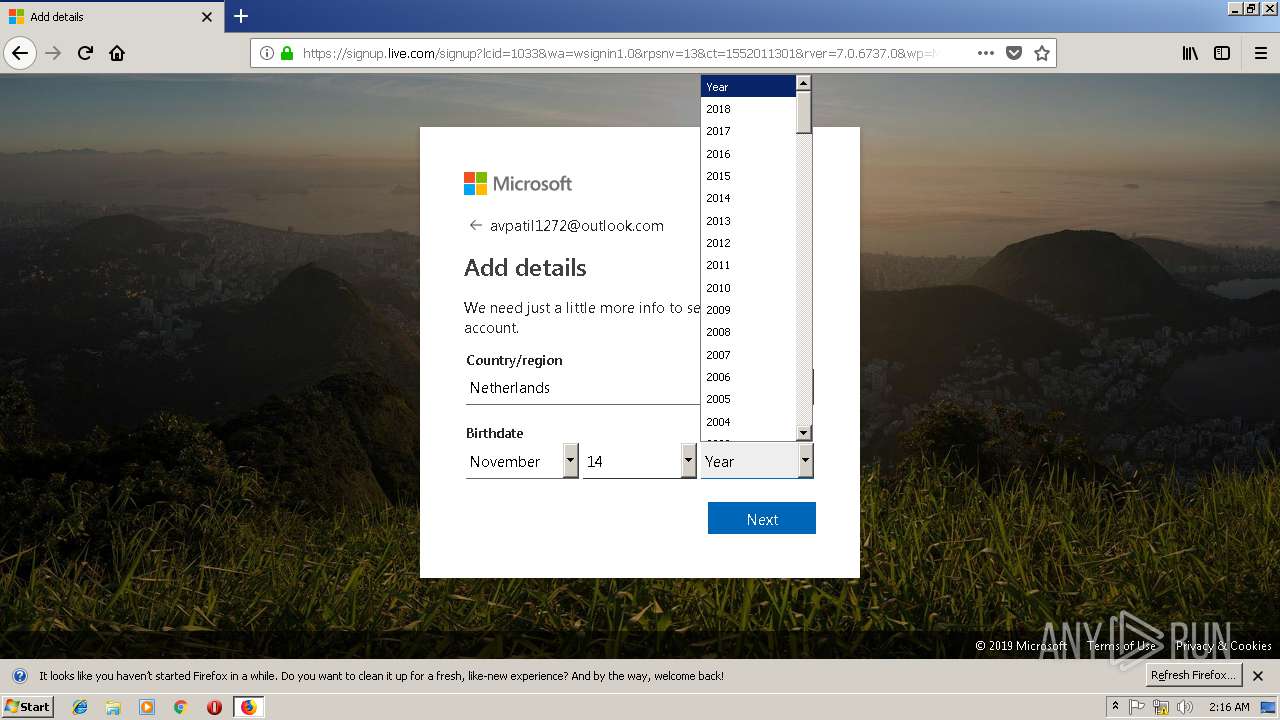The image size is (1280, 720).
Task: Show sidebars icon
Action: [x=1222, y=53]
